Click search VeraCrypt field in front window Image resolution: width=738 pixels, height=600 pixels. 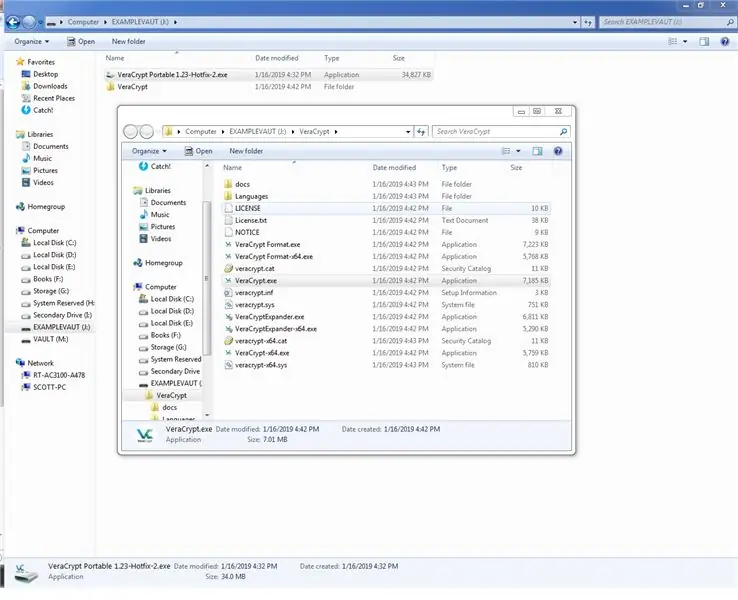click(x=501, y=132)
